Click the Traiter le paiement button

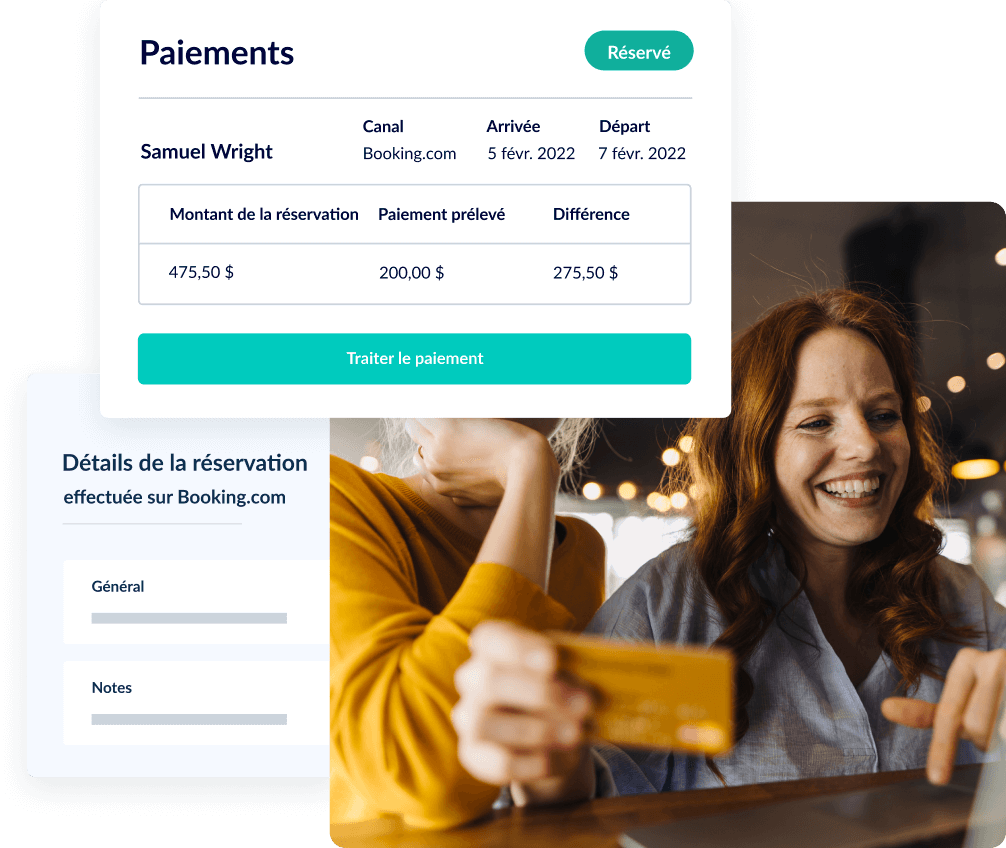(414, 359)
